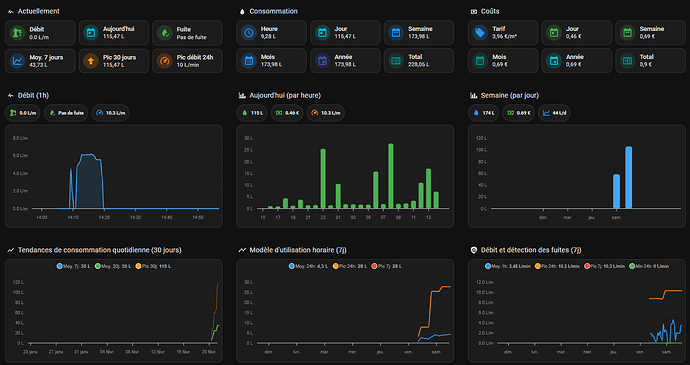The height and width of the screenshot is (365, 690).
Task: Click the pulse icon beside Actuellement heading
Action: 11,11
